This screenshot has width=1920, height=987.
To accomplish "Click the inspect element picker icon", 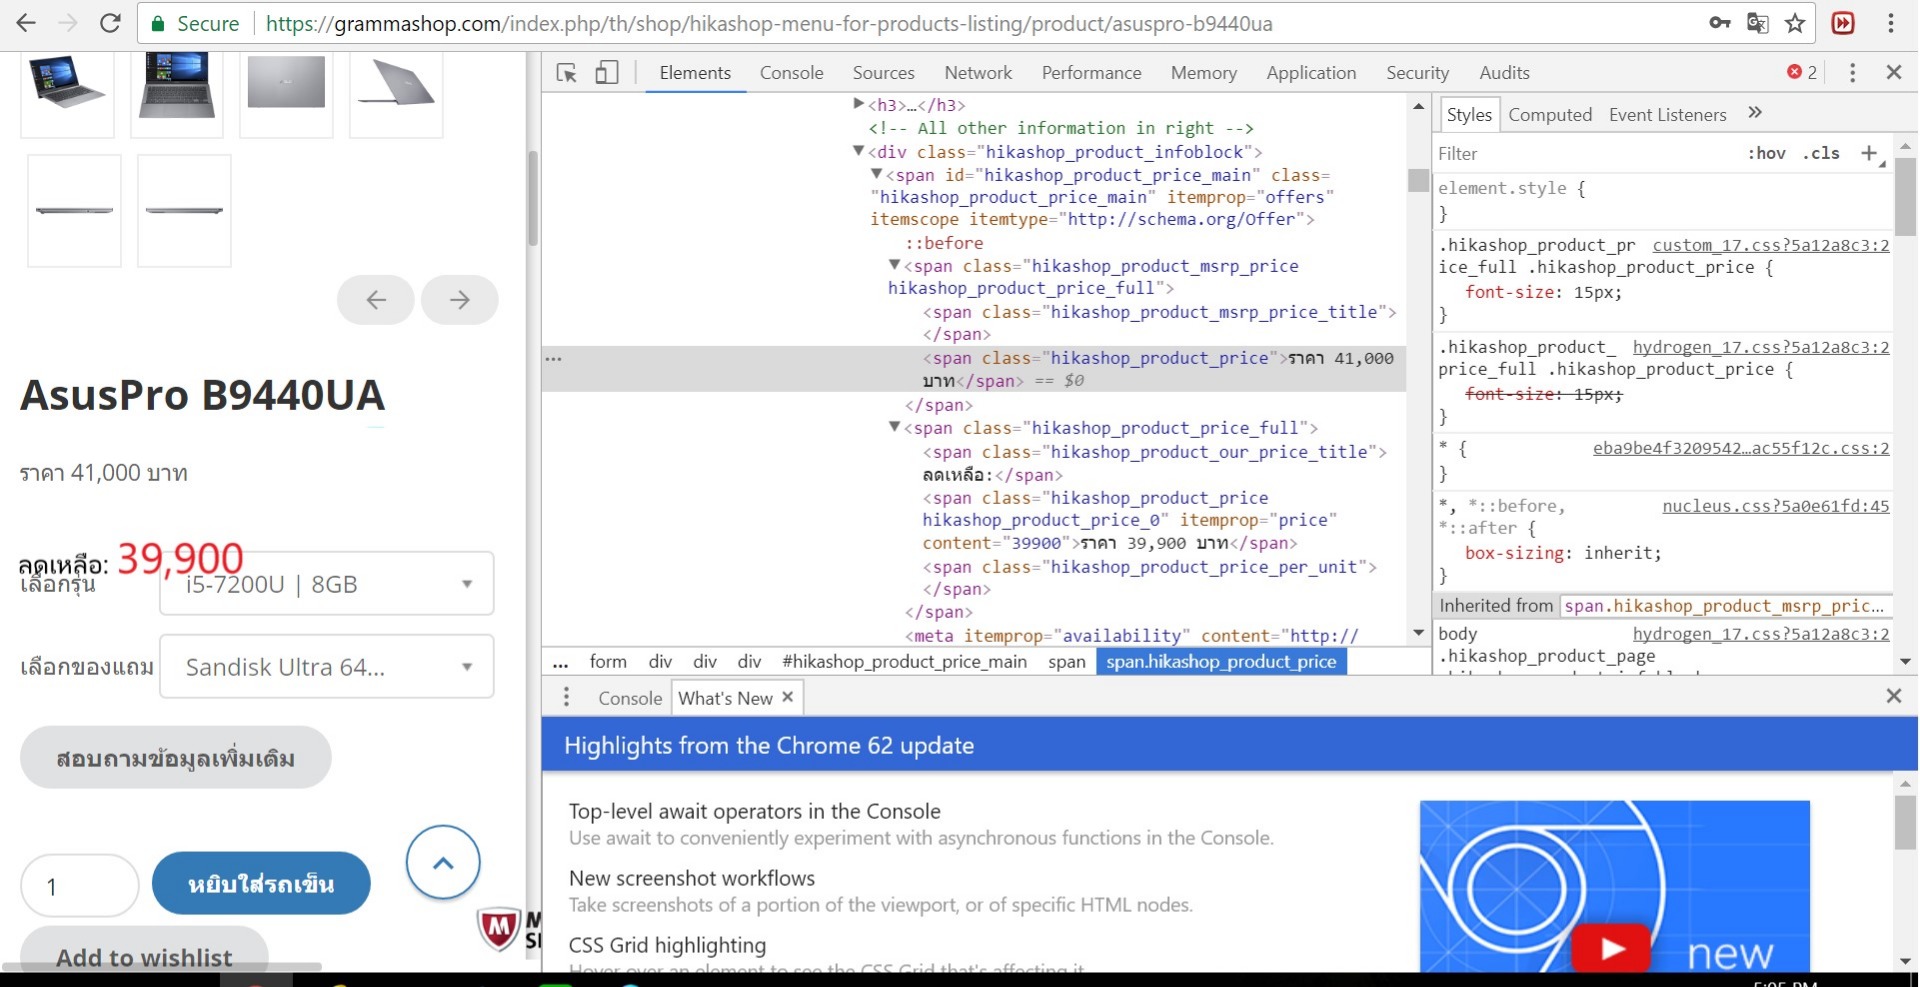I will (x=566, y=73).
